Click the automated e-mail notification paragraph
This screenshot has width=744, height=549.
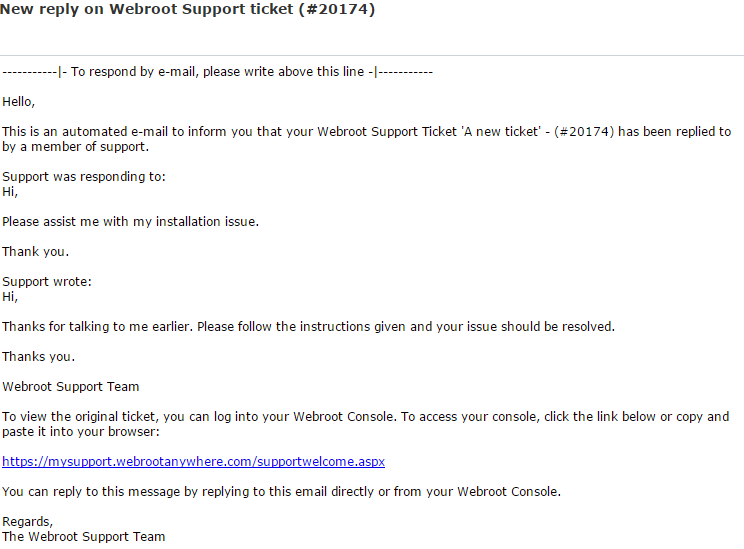366,139
